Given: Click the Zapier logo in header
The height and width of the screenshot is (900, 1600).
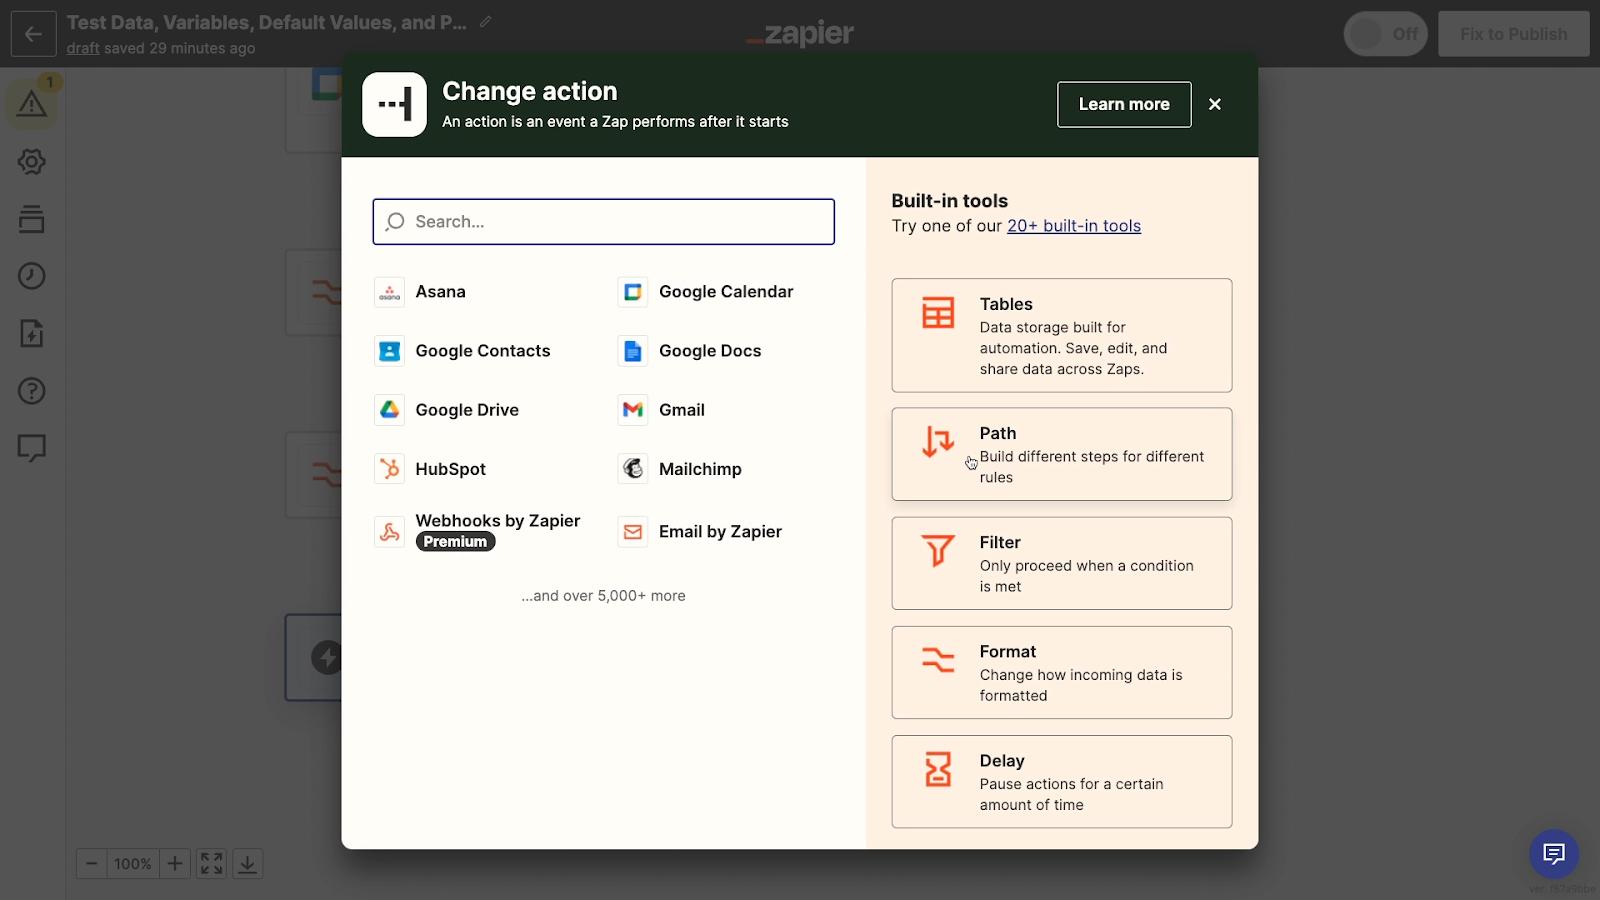Looking at the screenshot, I should click(800, 34).
